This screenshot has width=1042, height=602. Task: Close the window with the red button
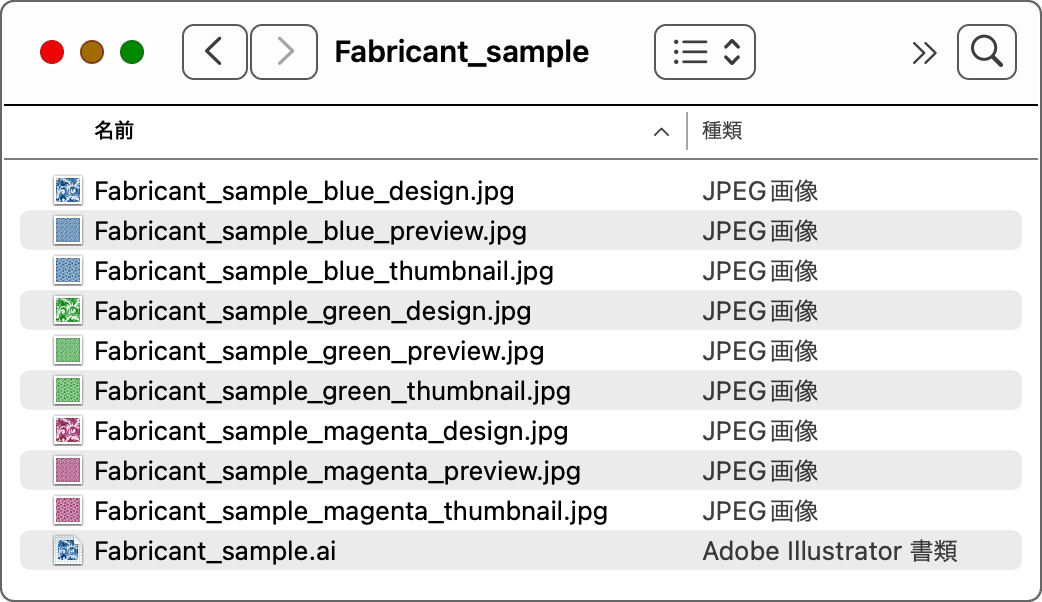(52, 52)
